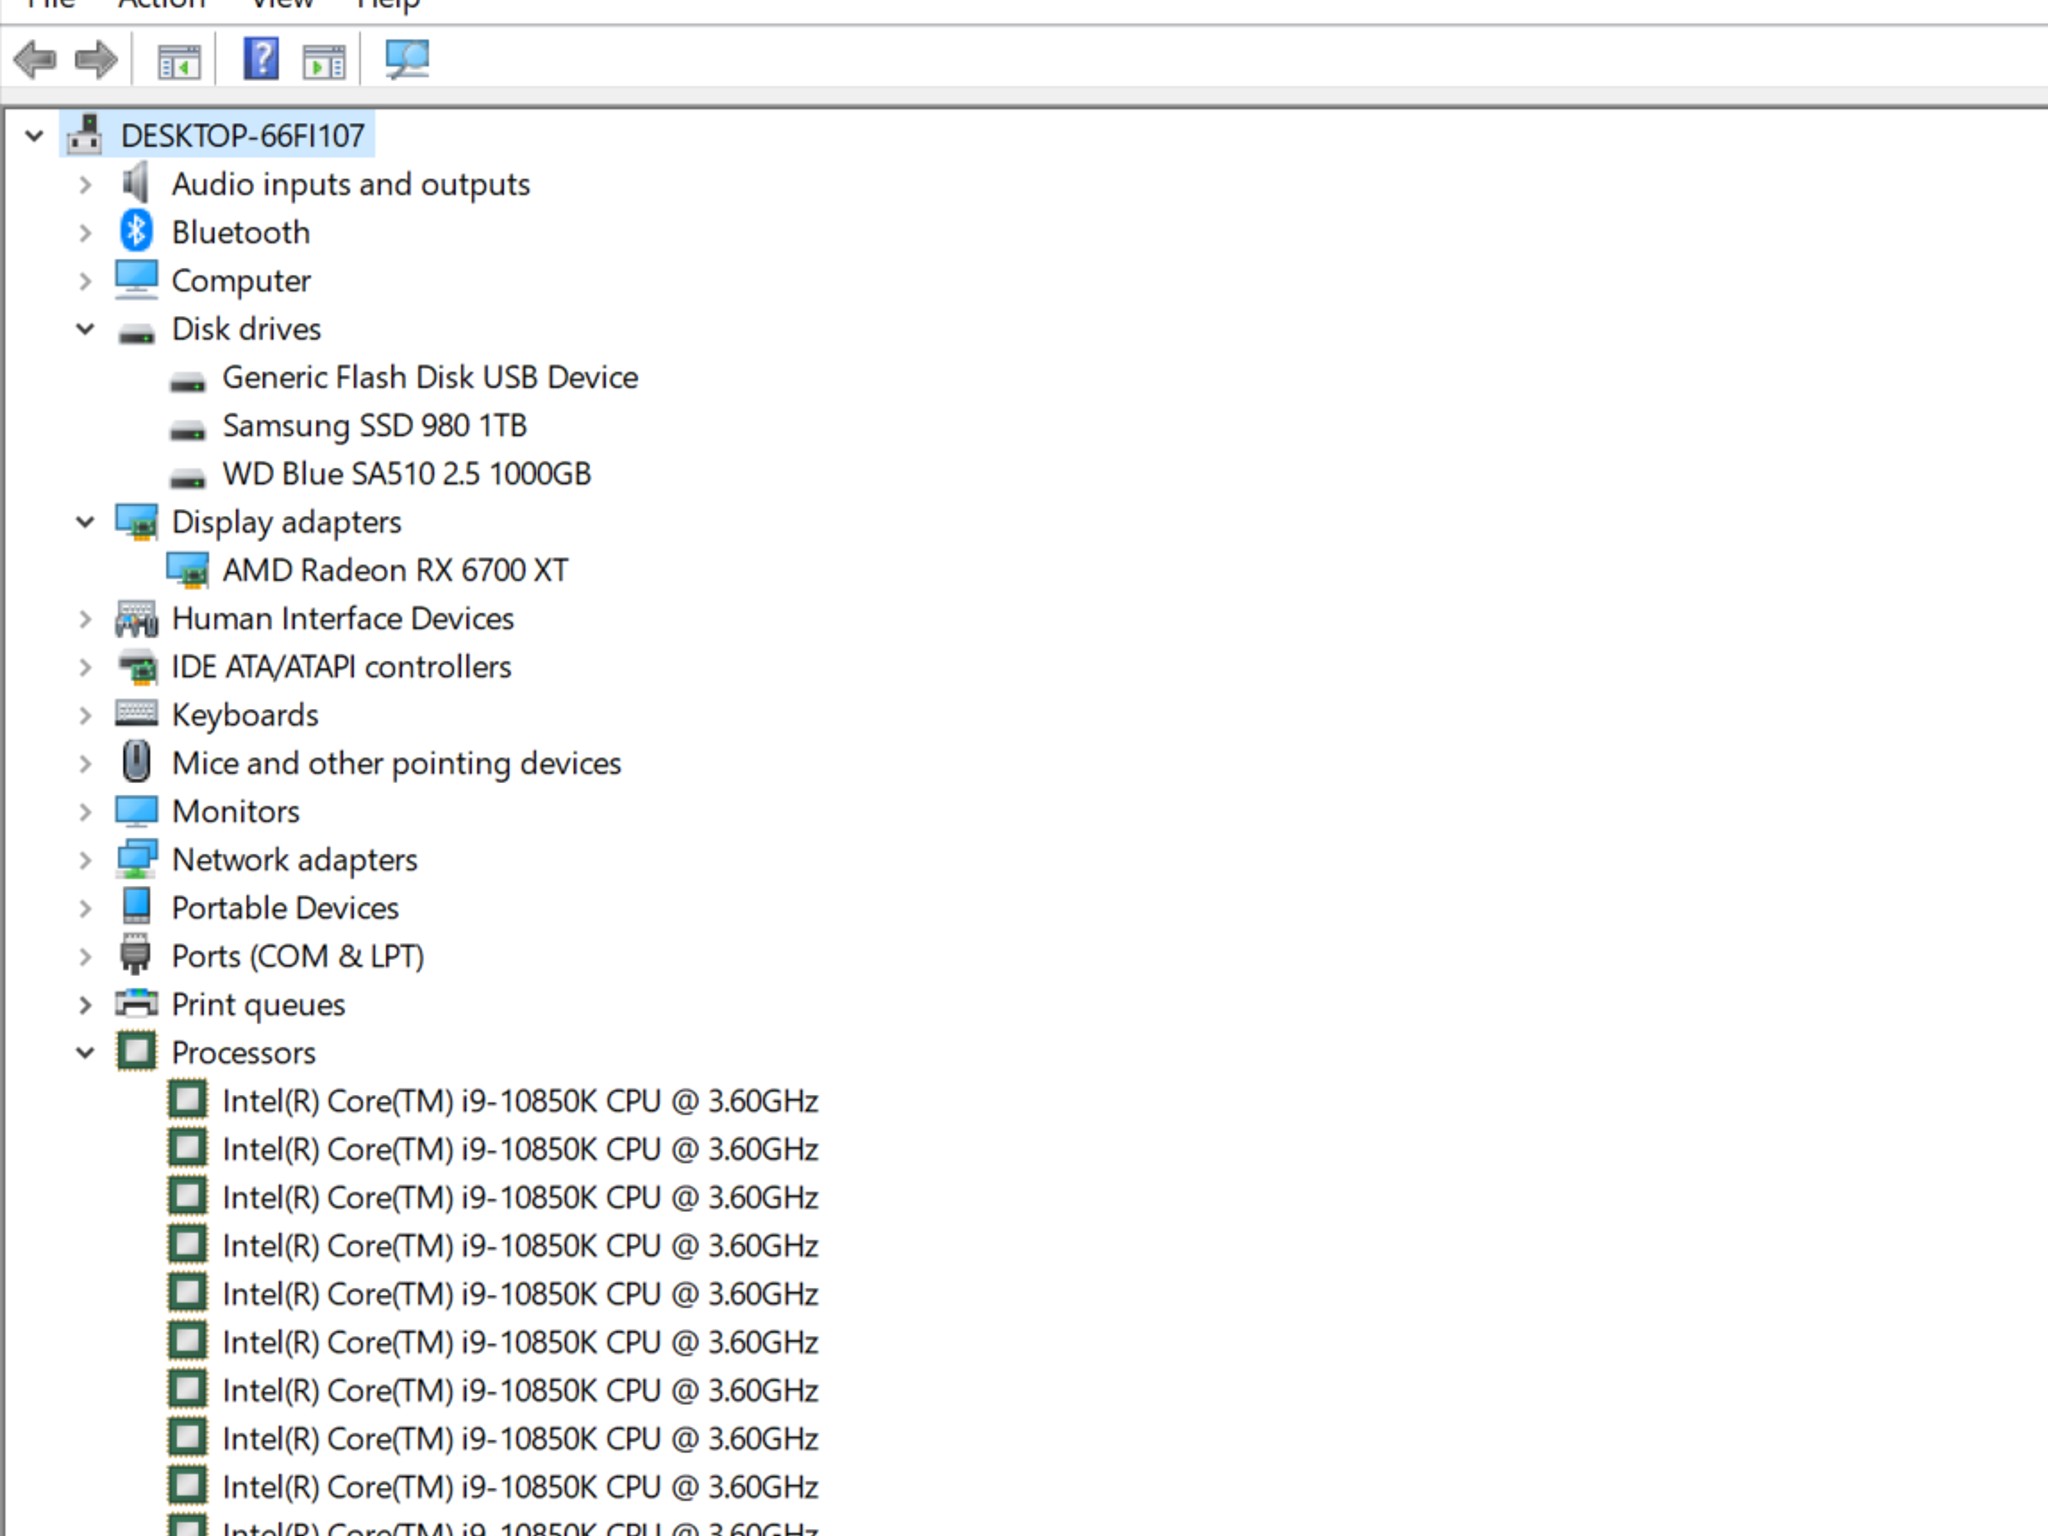Select Mice and other pointing devices
Viewport: 2048px width, 1536px height.
pos(396,763)
